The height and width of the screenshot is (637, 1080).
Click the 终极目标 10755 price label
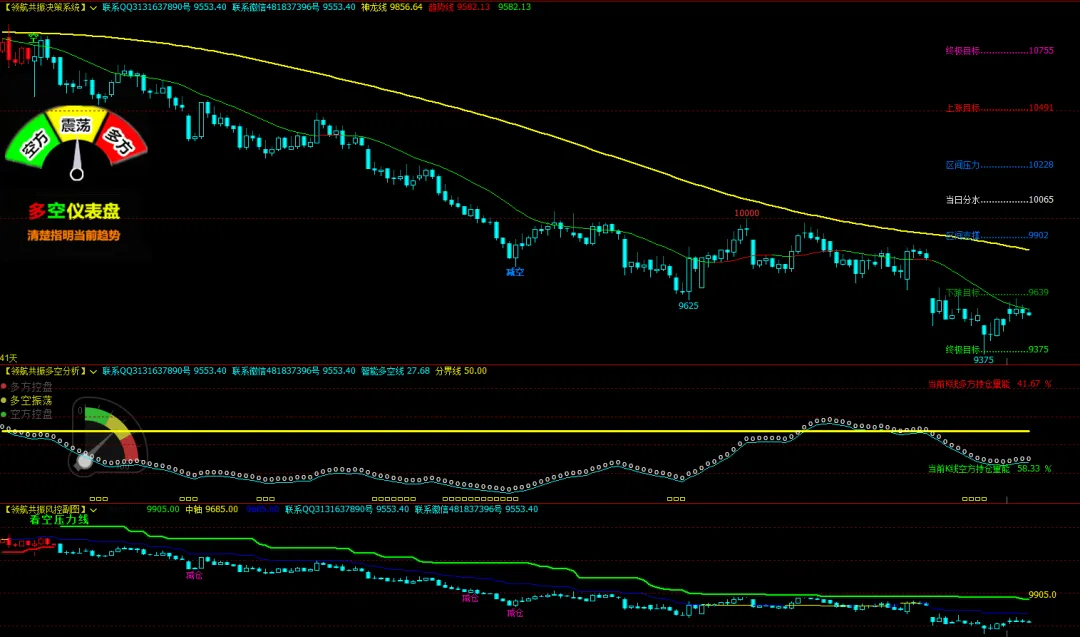click(999, 51)
